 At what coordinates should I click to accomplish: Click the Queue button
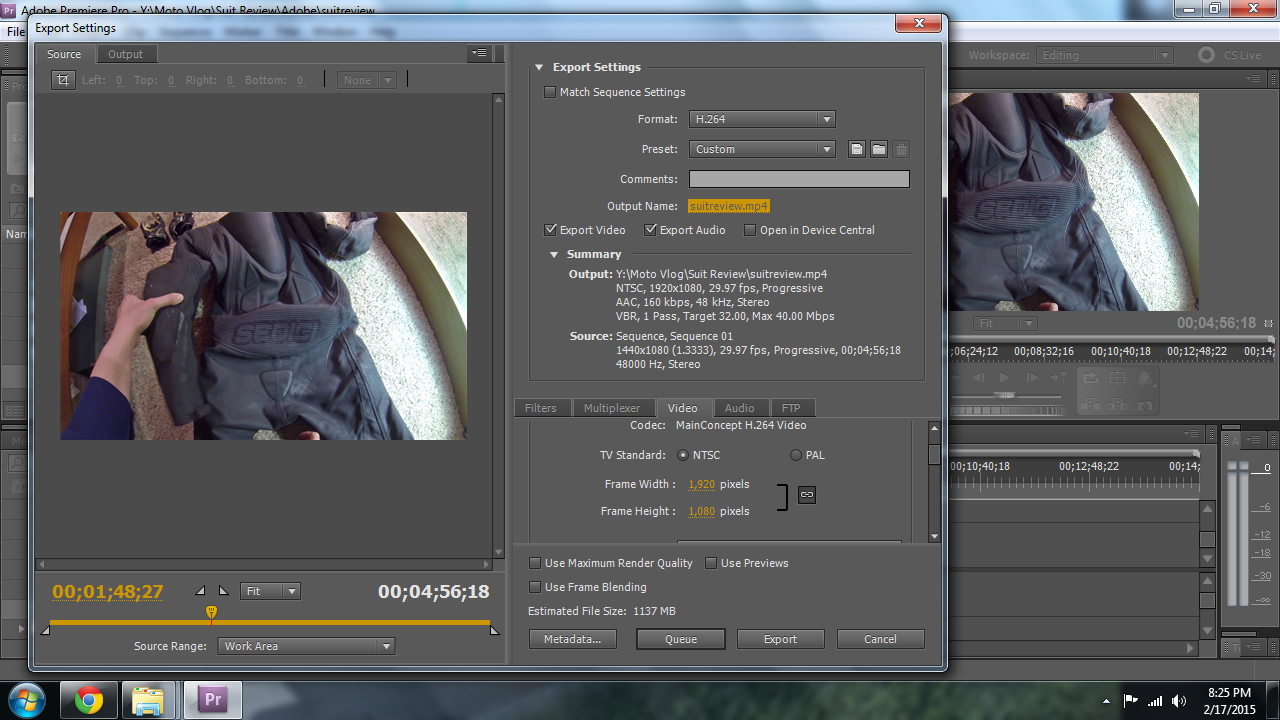pyautogui.click(x=681, y=639)
